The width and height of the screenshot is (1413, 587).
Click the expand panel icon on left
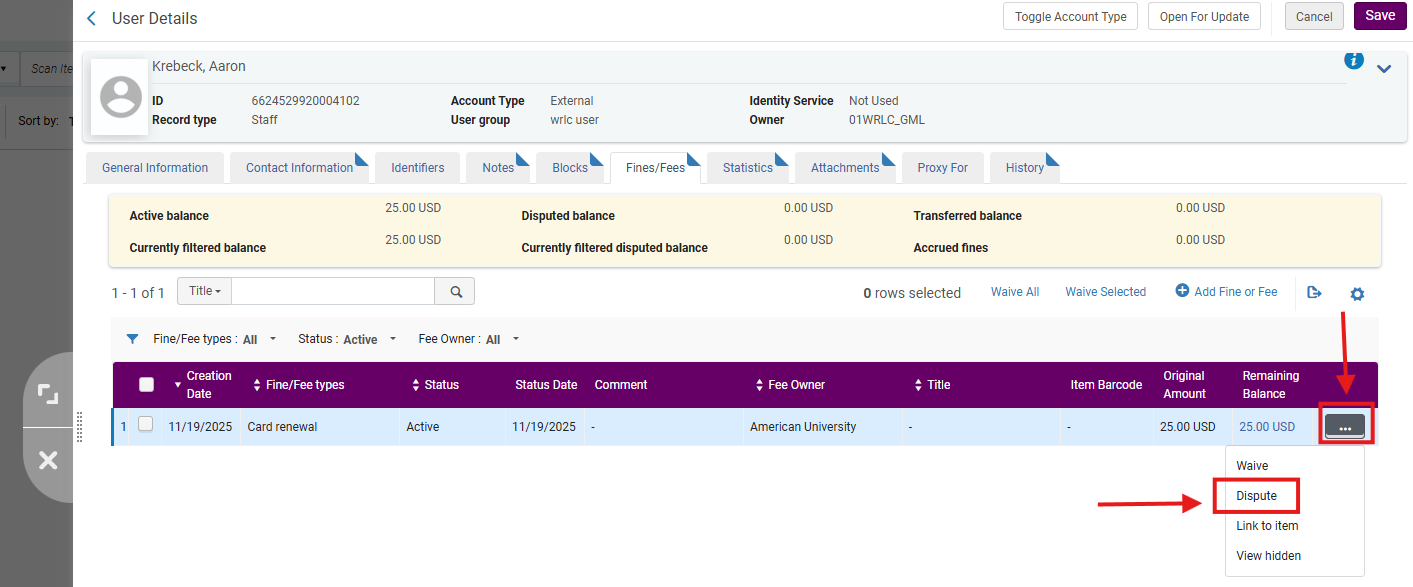coord(48,393)
